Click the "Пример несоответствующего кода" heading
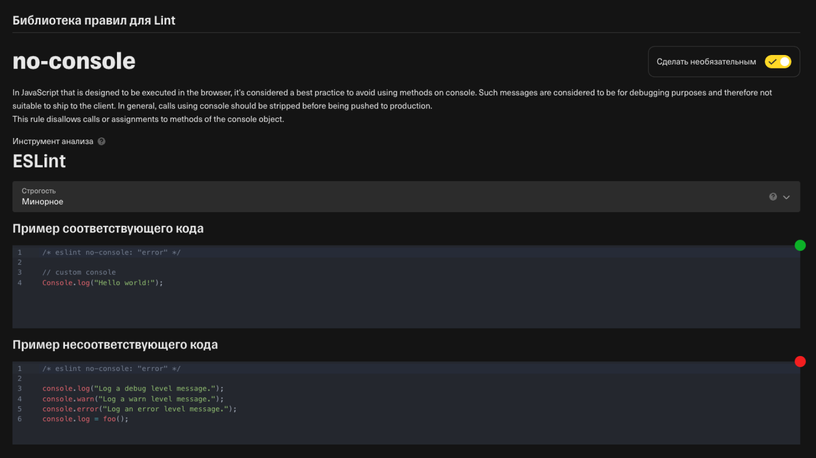Image resolution: width=816 pixels, height=458 pixels. click(115, 345)
